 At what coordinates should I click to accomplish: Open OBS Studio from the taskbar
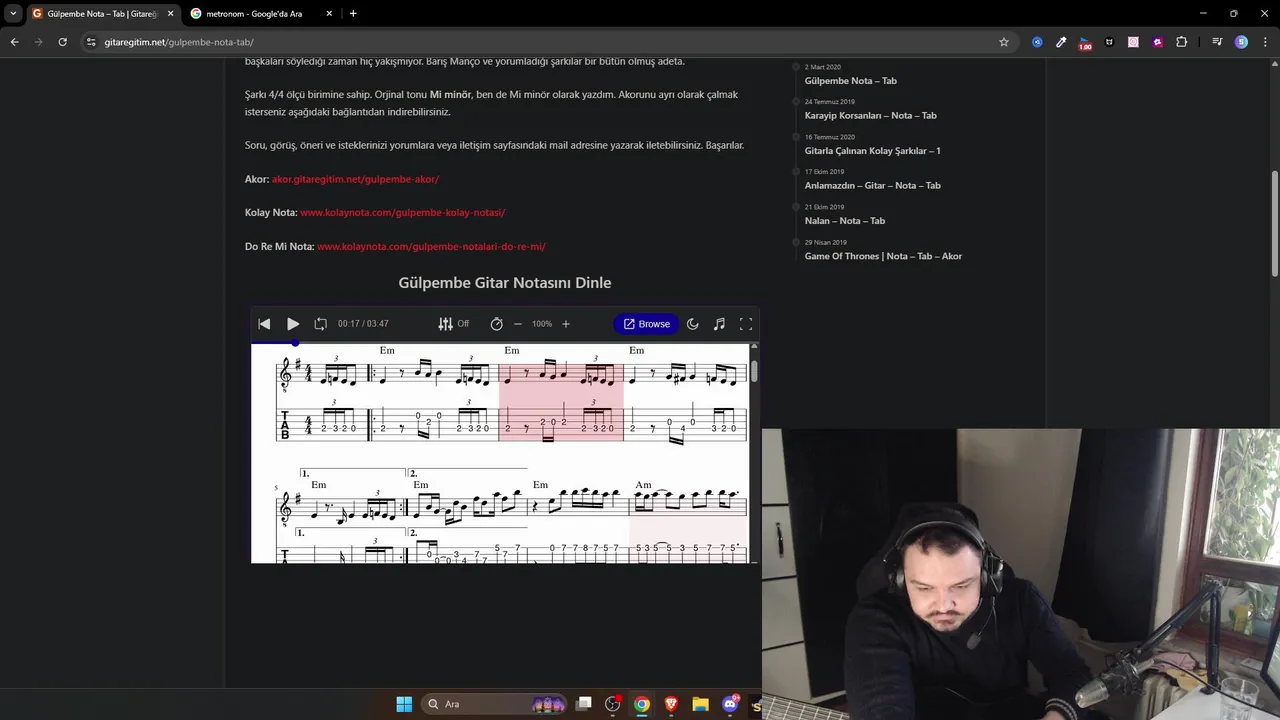(613, 704)
